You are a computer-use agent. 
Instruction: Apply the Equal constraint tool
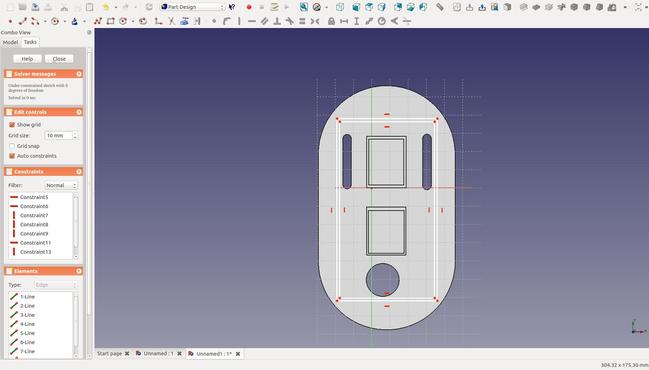tap(302, 21)
